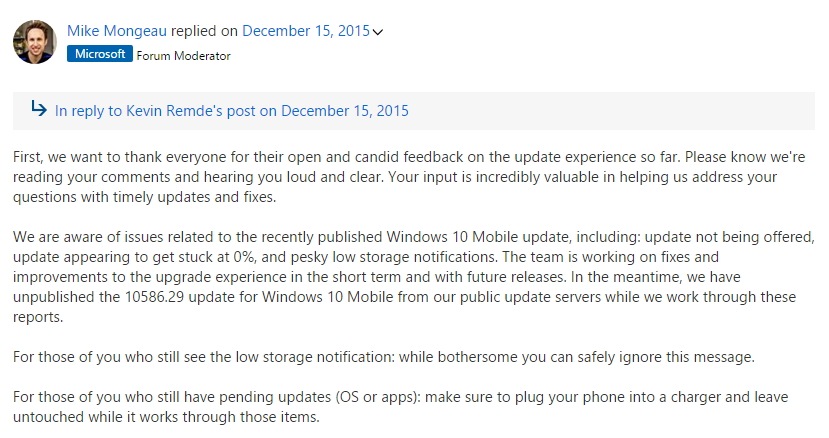Click the '10586.29' build number in the text
The width and height of the screenshot is (829, 438).
154,297
